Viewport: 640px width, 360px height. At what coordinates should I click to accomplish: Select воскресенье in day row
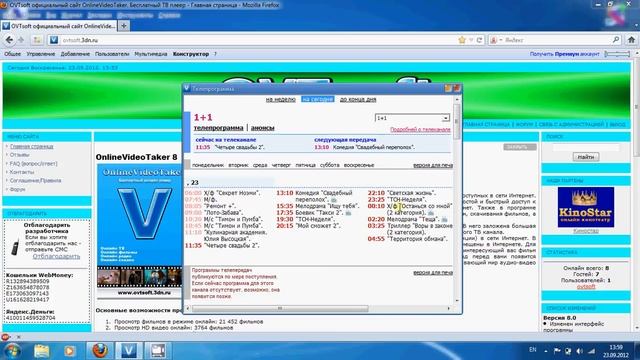(359, 165)
